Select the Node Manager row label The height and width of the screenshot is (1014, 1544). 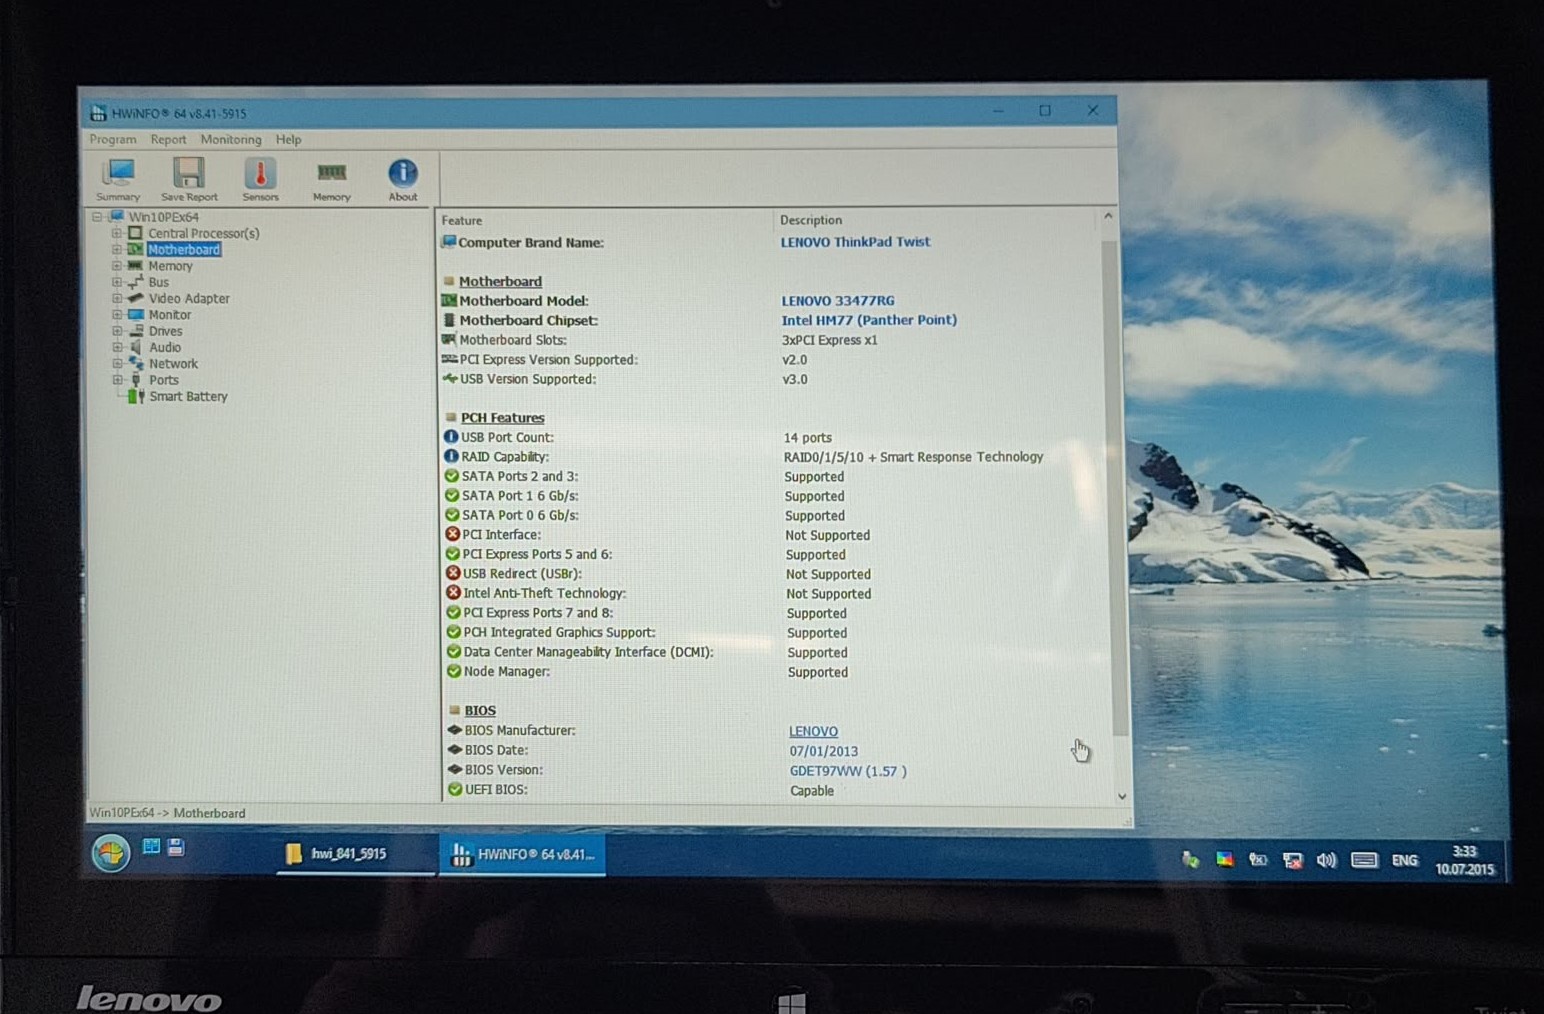point(507,671)
